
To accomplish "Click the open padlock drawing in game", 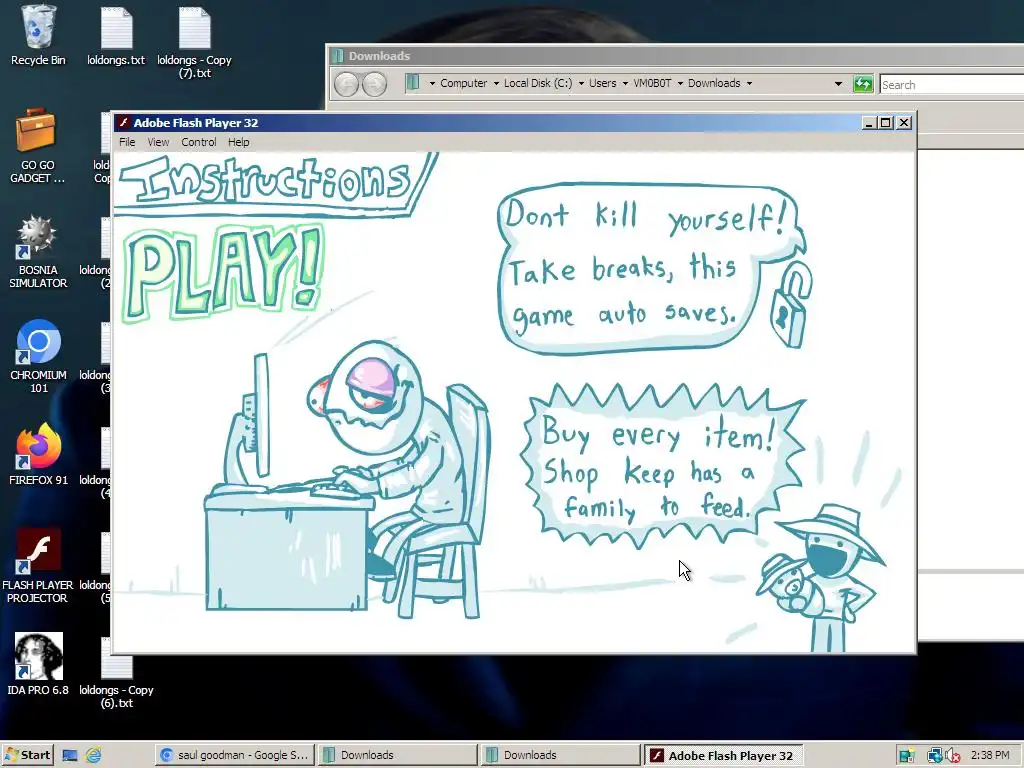I will point(792,304).
